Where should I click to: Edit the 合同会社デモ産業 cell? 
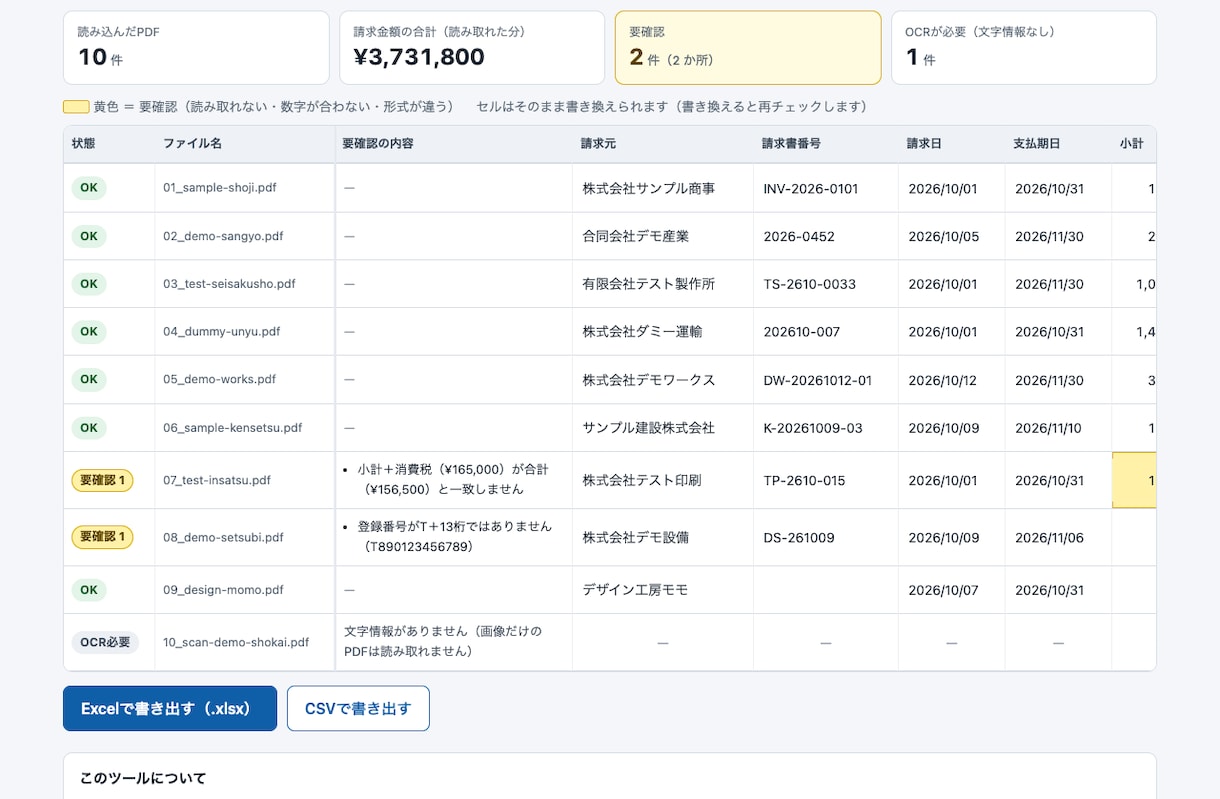click(x=663, y=236)
